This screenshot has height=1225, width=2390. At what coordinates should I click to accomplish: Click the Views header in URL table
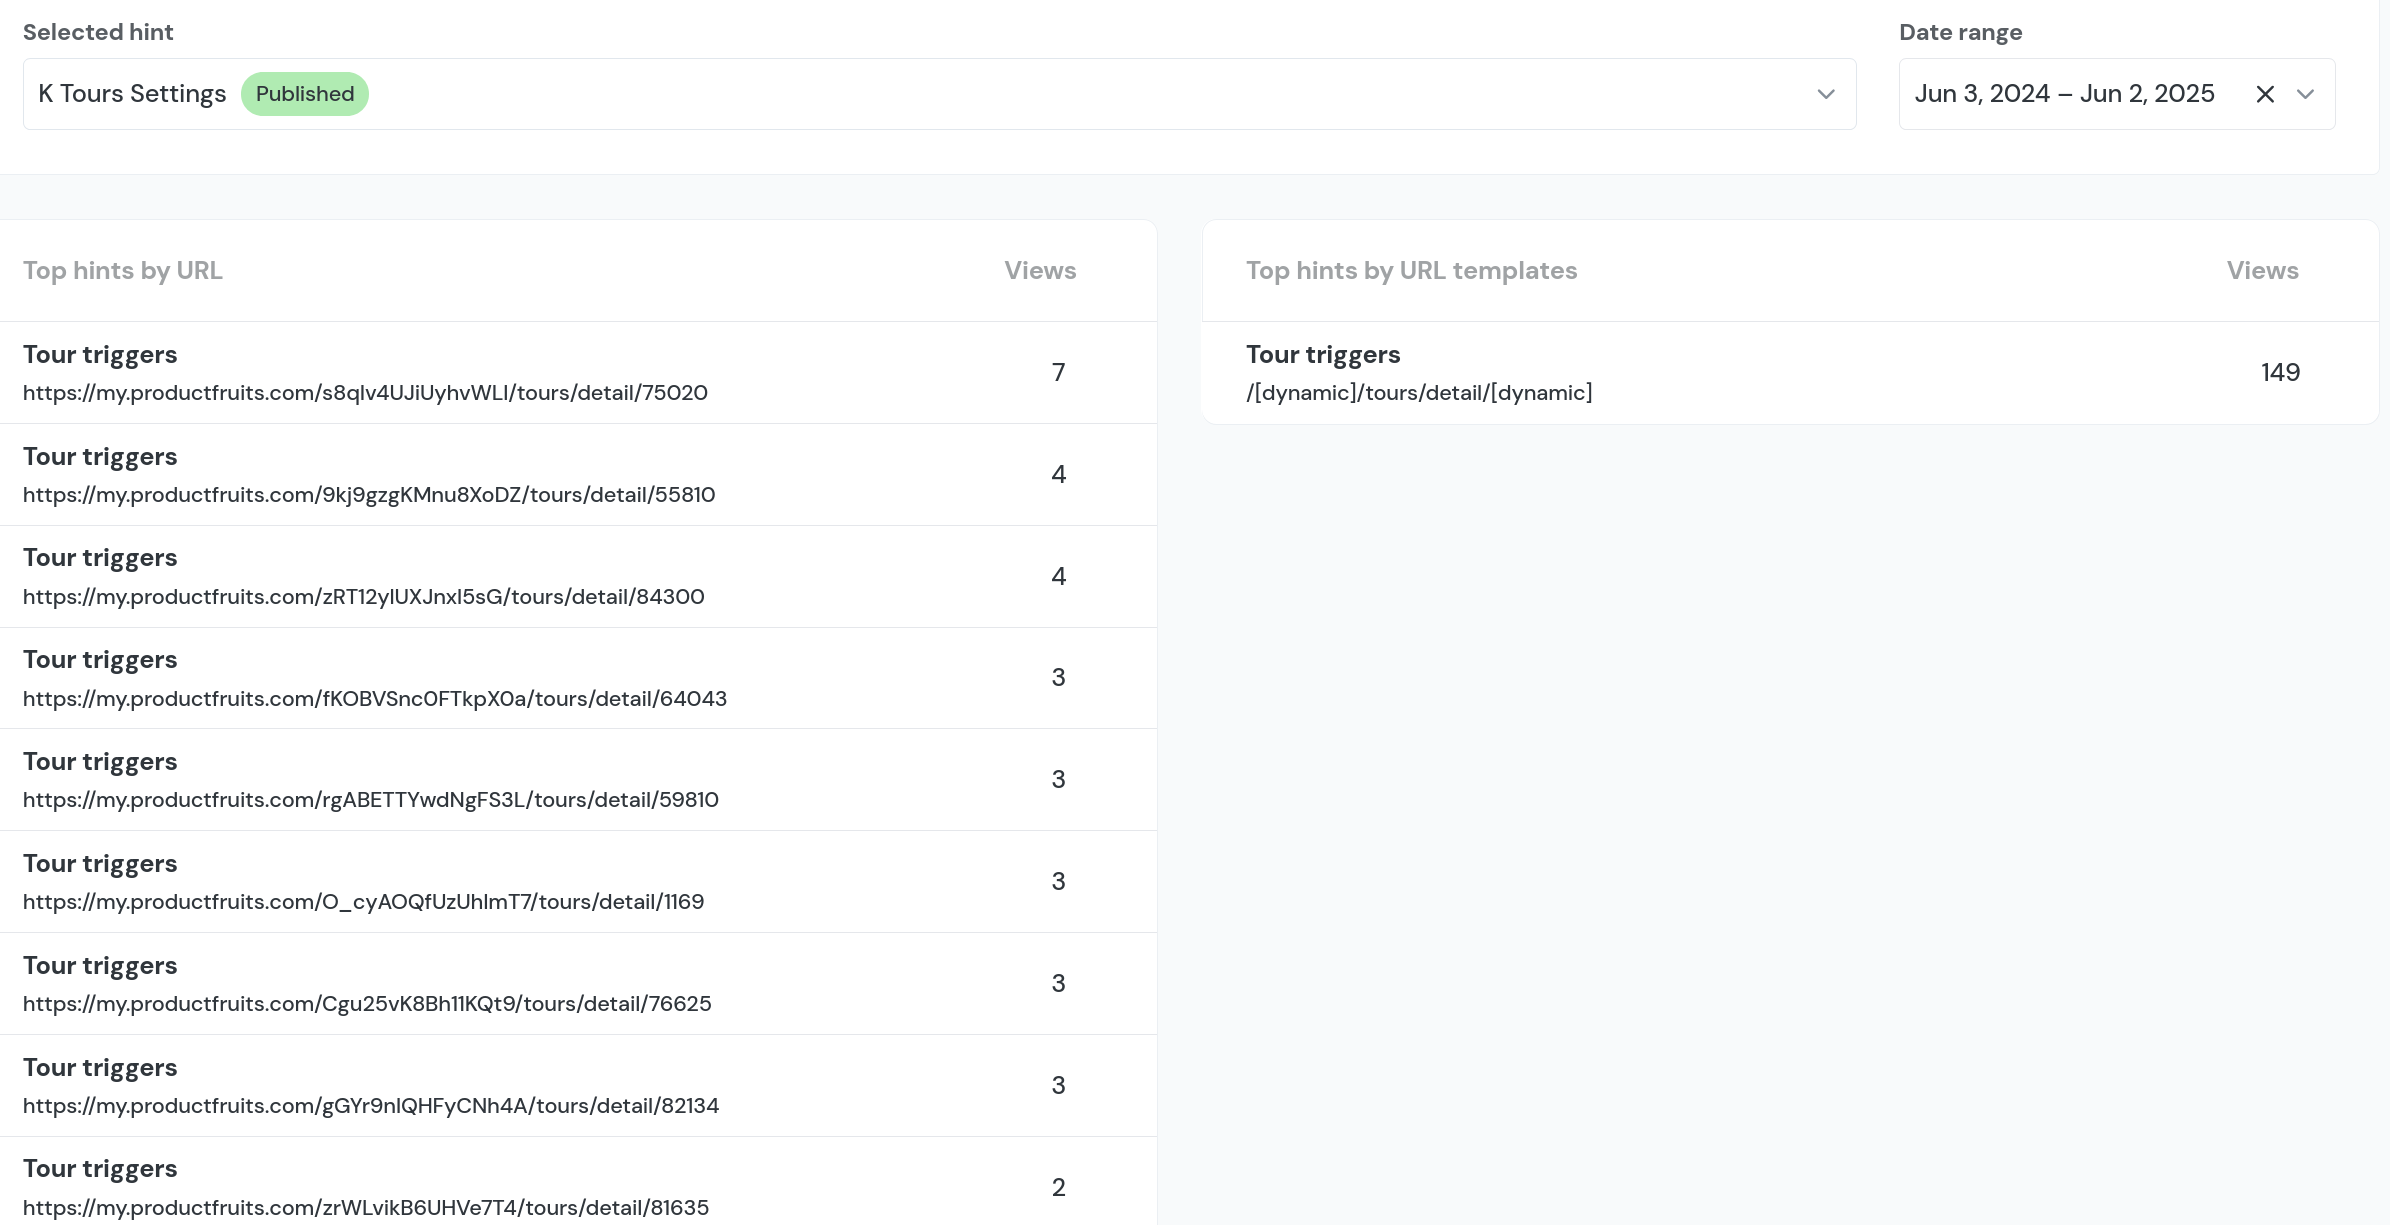[x=1040, y=271]
